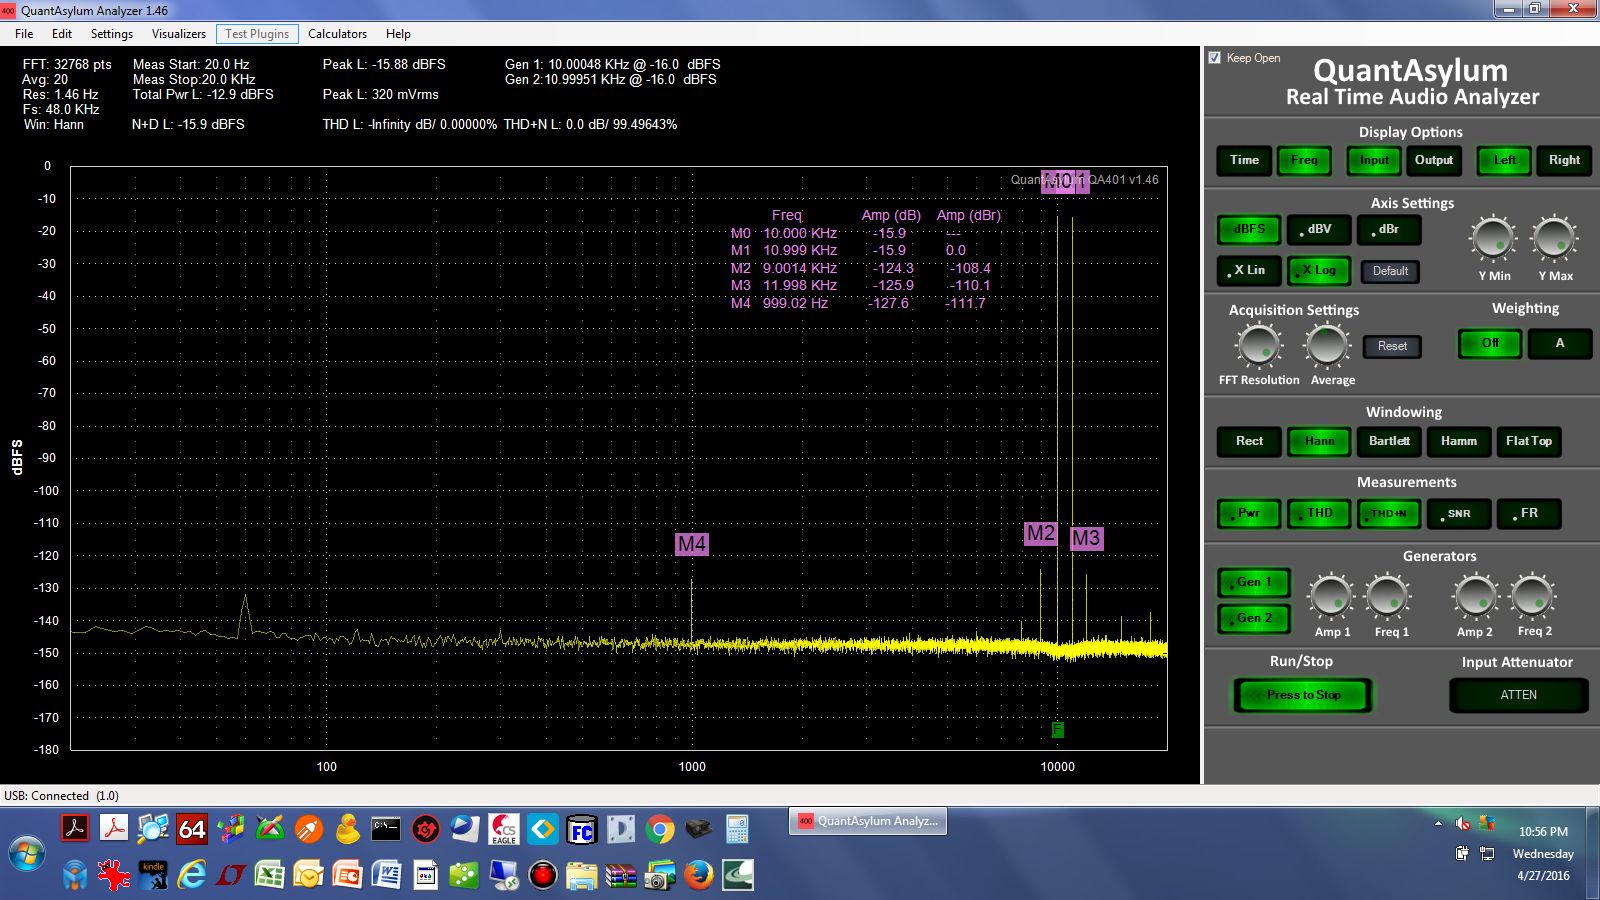Open the Calculators menu

[x=337, y=33]
